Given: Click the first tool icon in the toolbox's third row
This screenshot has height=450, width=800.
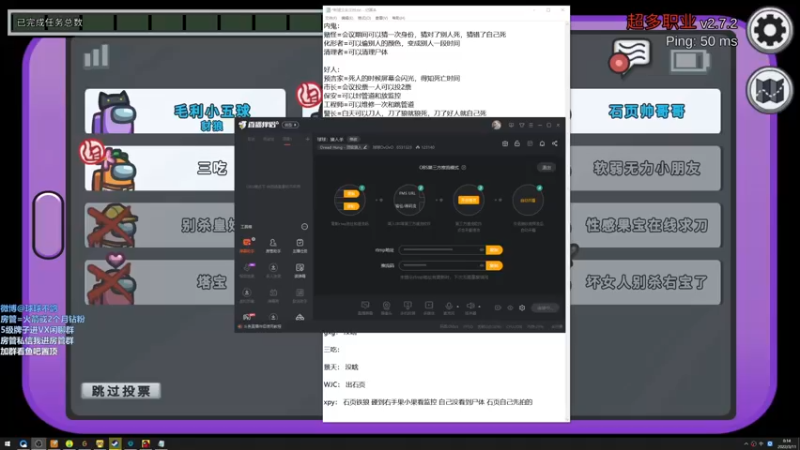Looking at the screenshot, I should click(247, 294).
